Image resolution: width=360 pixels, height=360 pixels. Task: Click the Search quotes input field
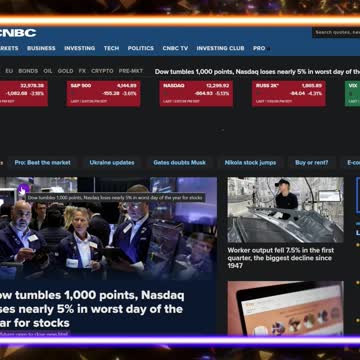coord(336,32)
